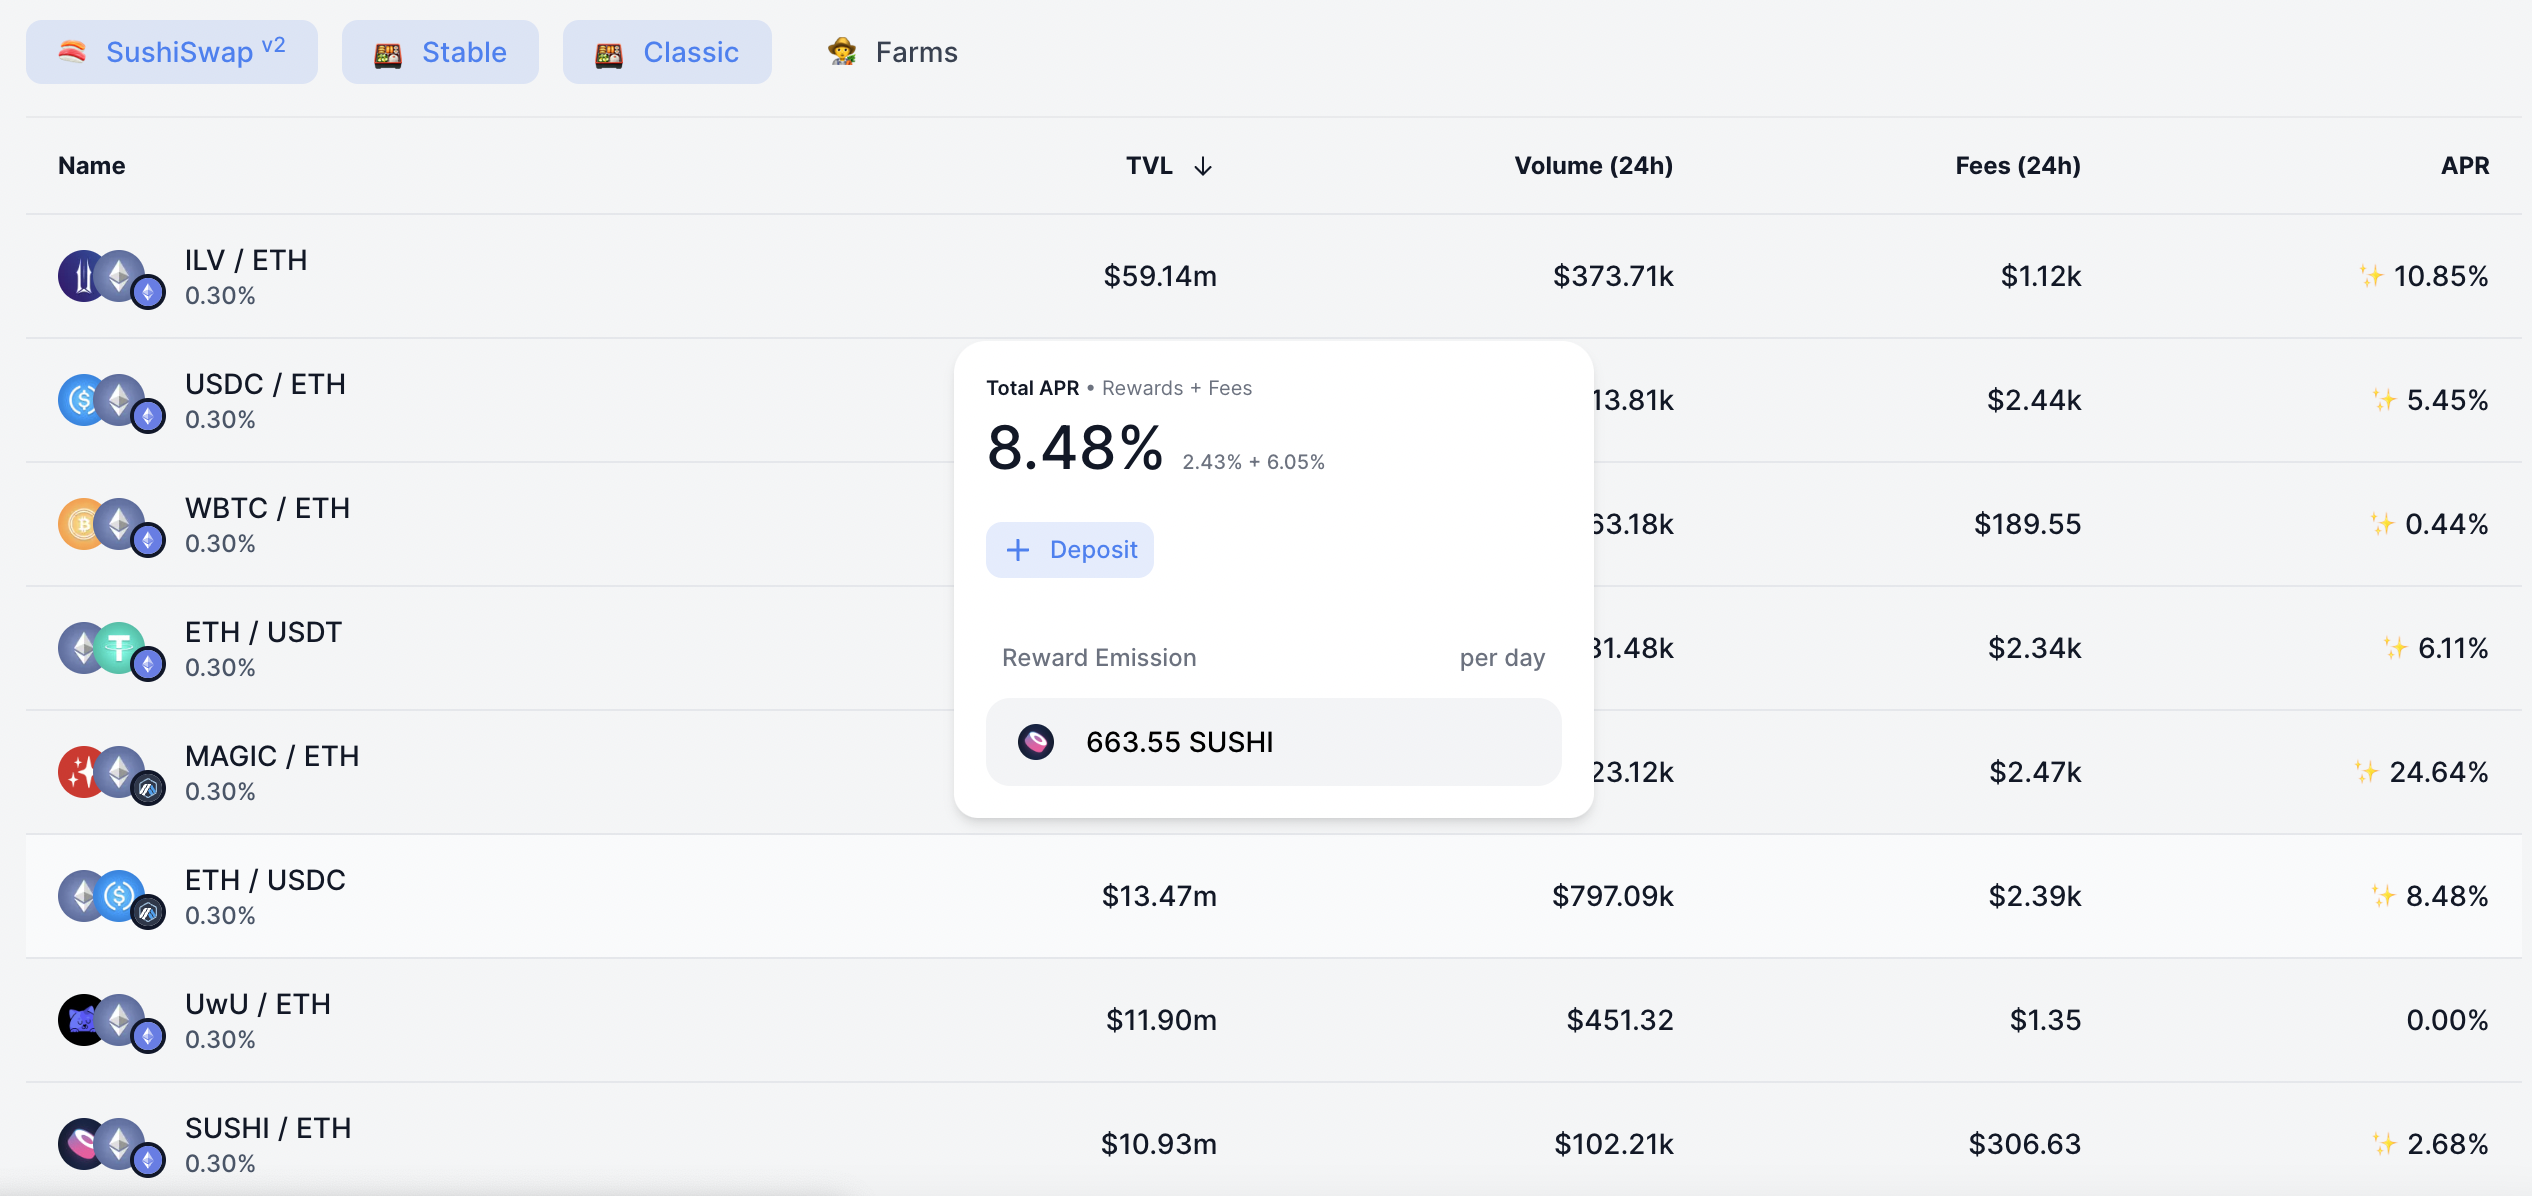Image resolution: width=2532 pixels, height=1196 pixels.
Task: Sort table by TVL column header
Action: tap(1149, 166)
